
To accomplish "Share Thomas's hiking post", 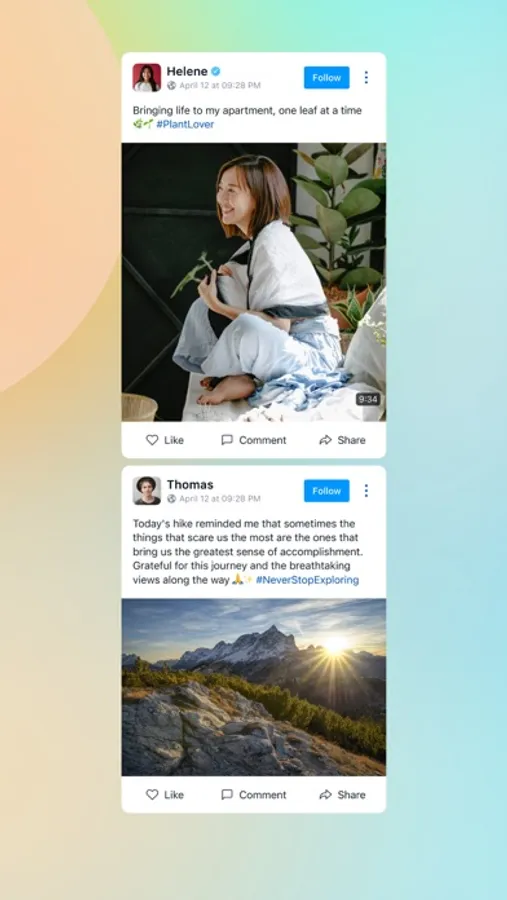I will pyautogui.click(x=342, y=795).
